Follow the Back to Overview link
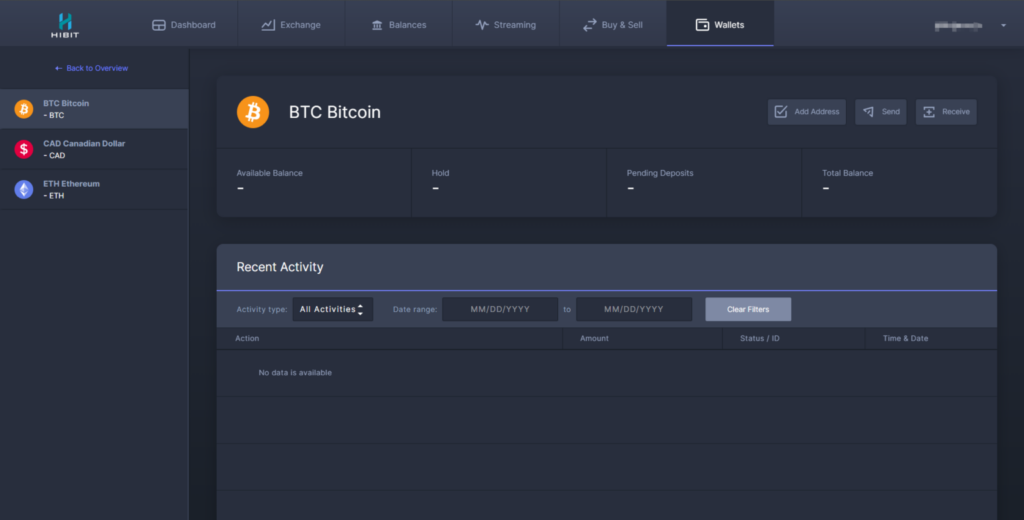This screenshot has height=520, width=1024. point(91,68)
